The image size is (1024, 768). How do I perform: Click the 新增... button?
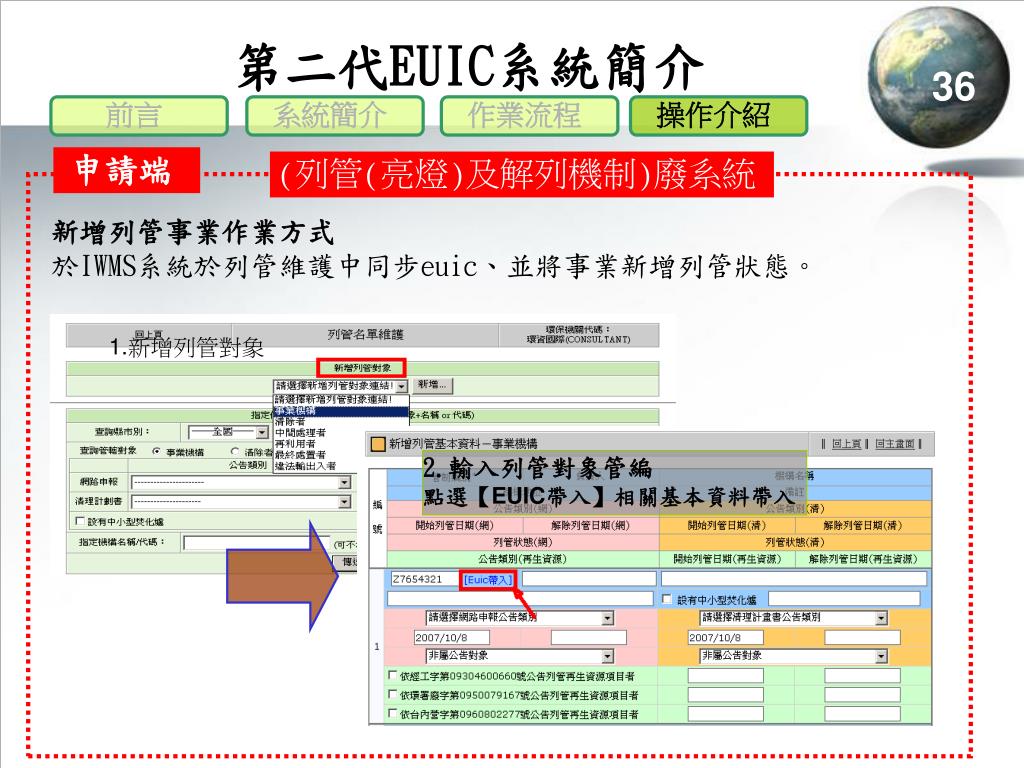coord(432,385)
